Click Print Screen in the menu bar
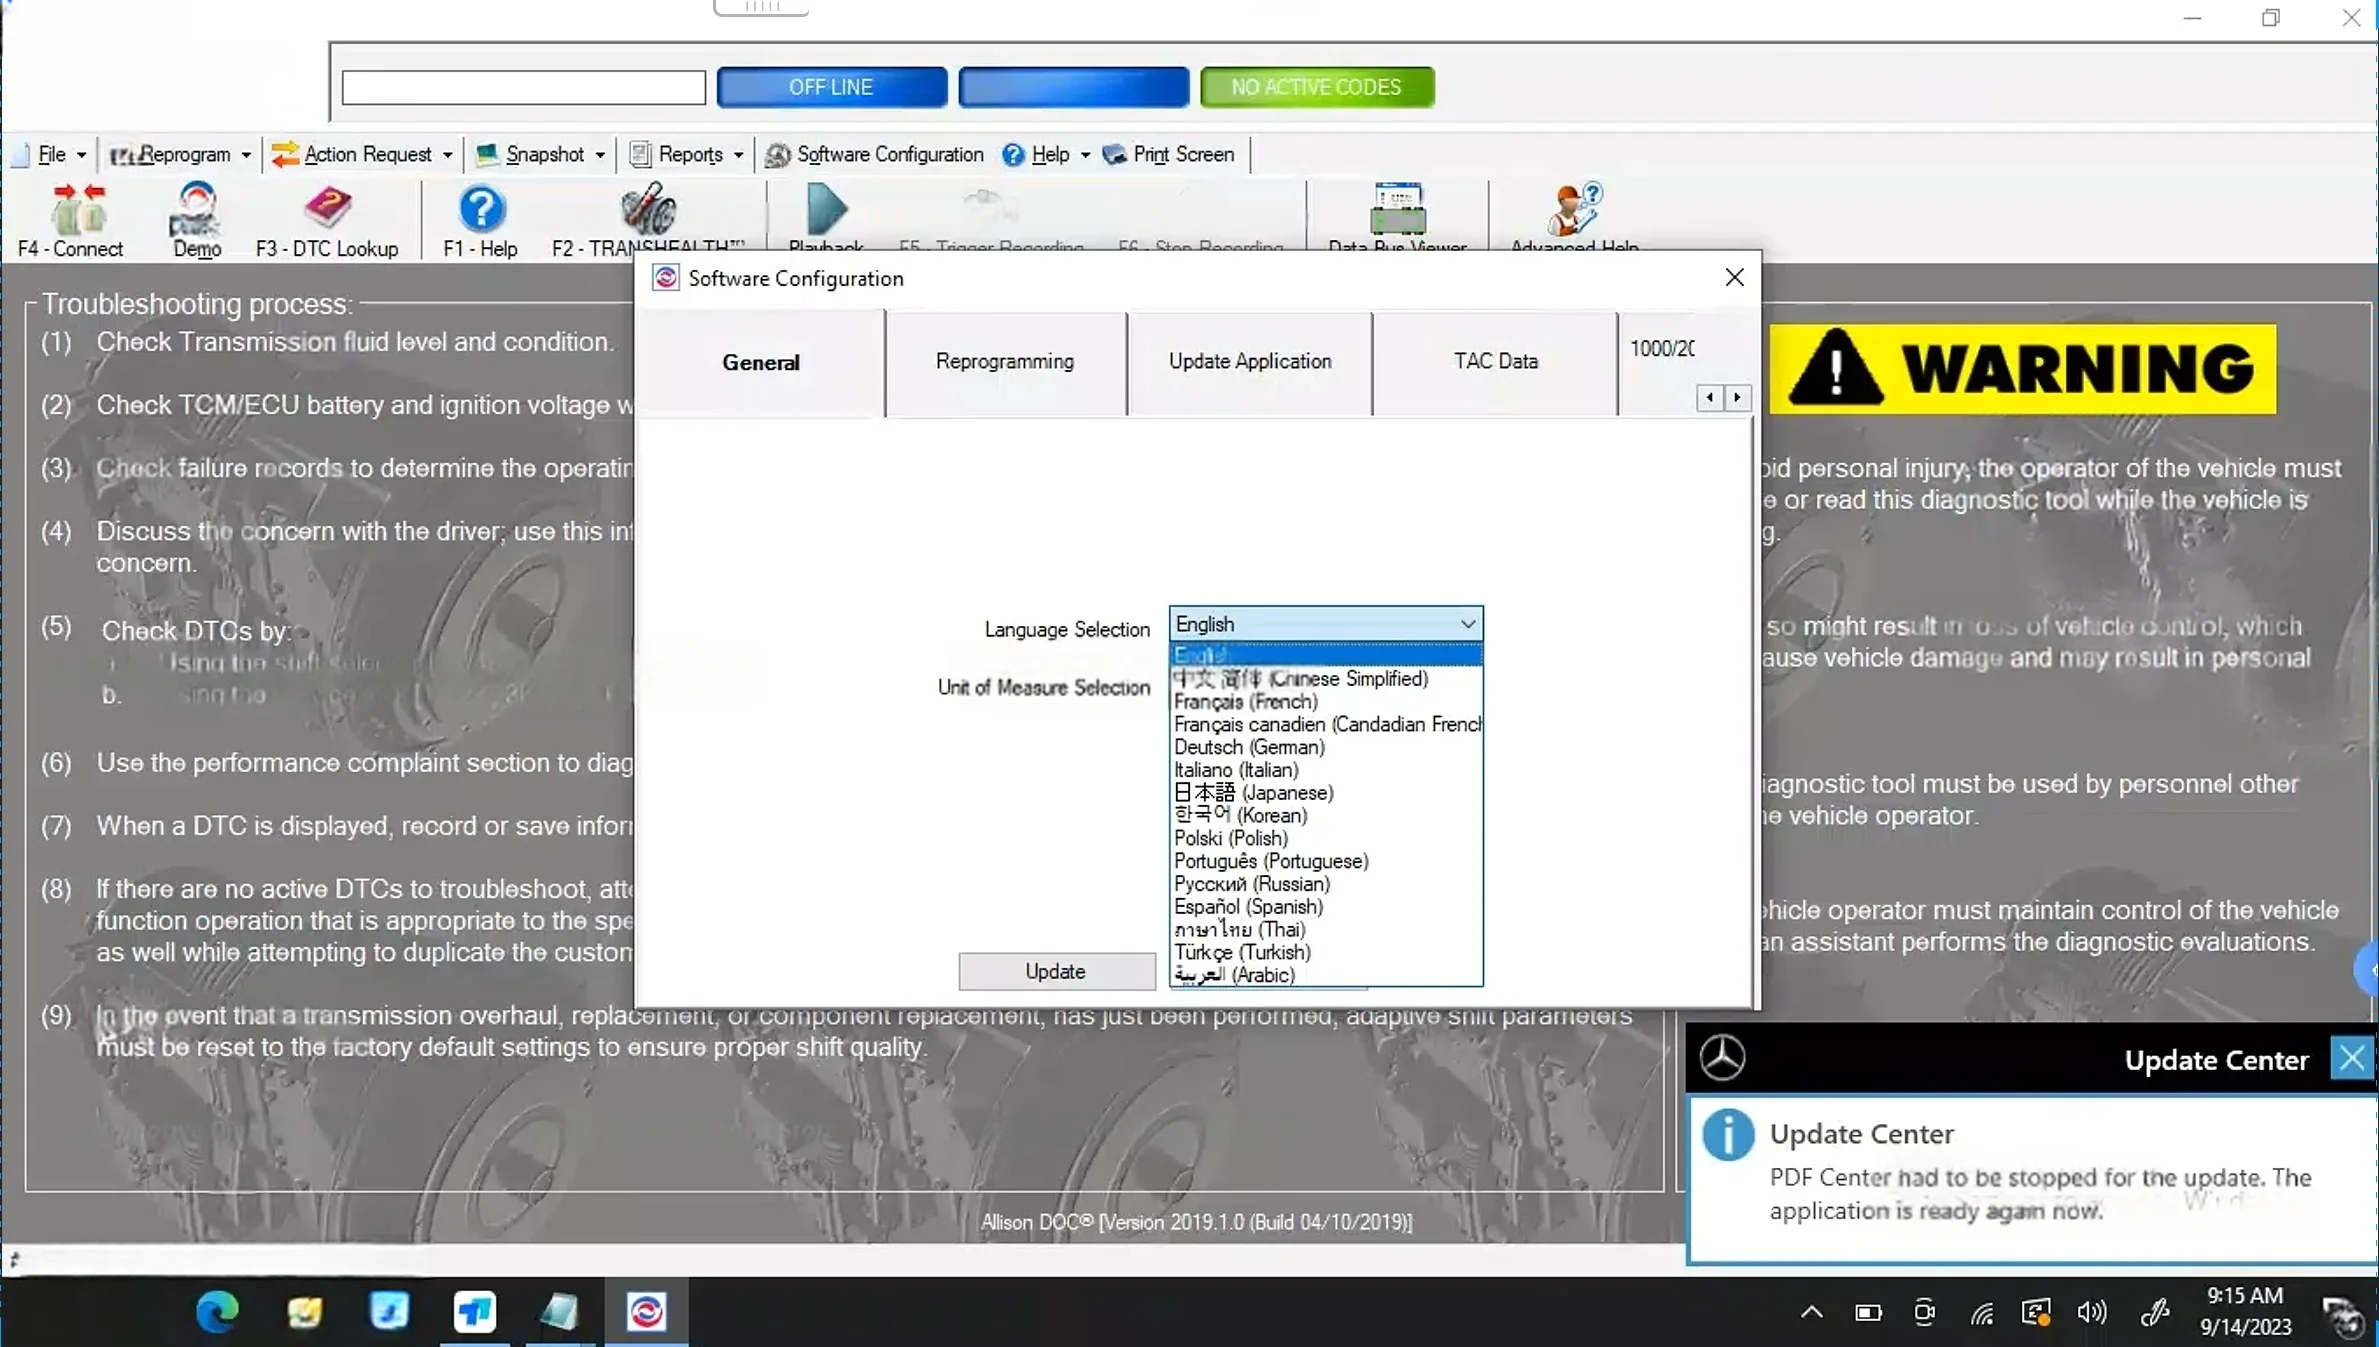The image size is (2379, 1347). pyautogui.click(x=1169, y=154)
